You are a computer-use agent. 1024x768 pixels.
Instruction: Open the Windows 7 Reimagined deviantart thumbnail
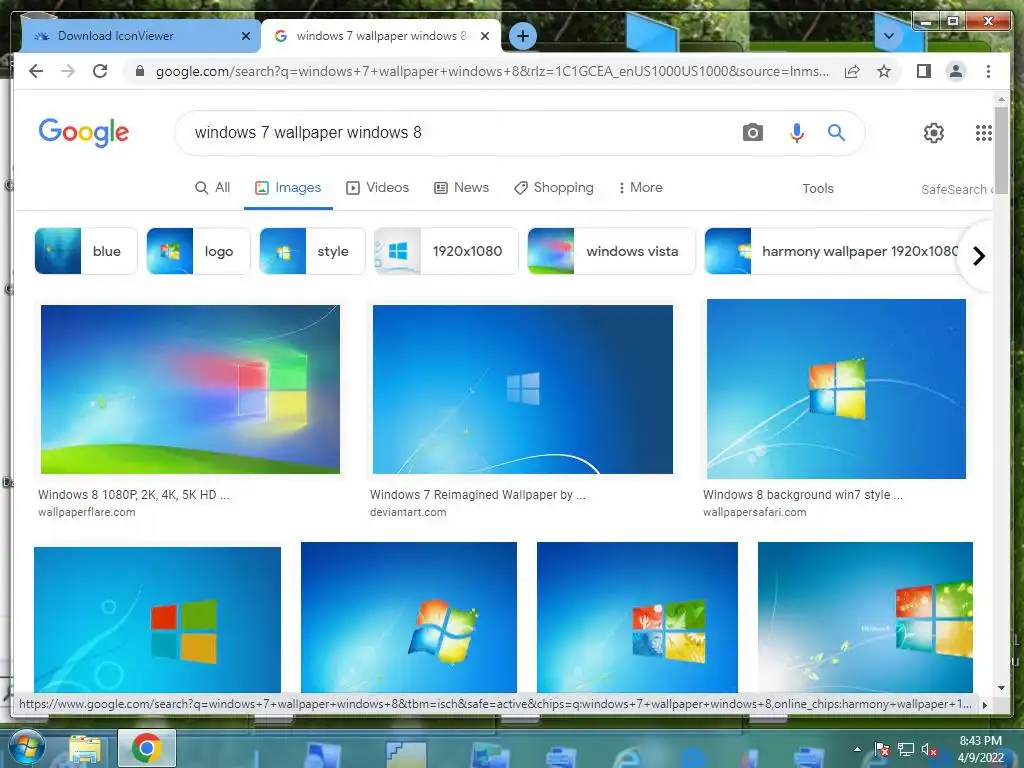pyautogui.click(x=522, y=389)
